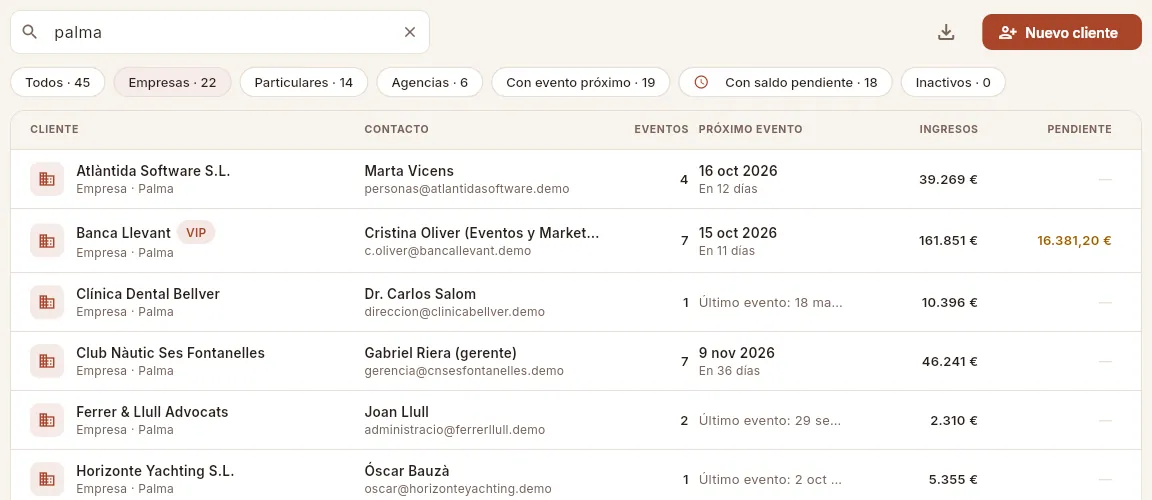Click the search magnifier icon

tap(29, 32)
